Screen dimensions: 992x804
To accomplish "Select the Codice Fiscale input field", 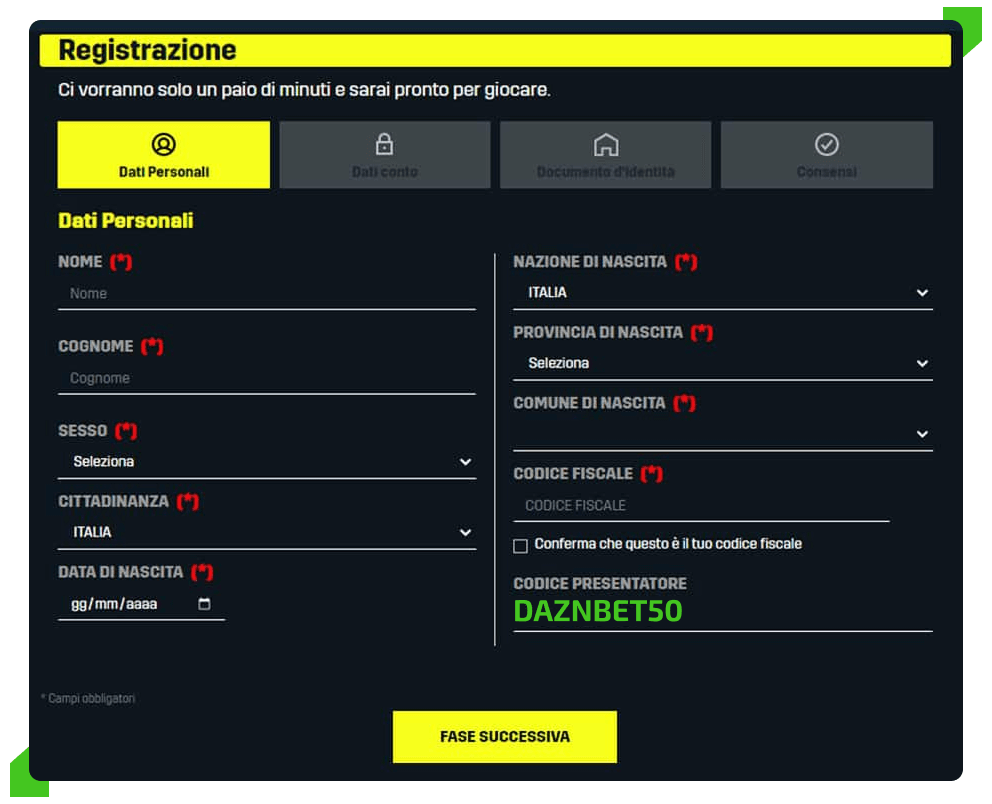I will click(700, 506).
